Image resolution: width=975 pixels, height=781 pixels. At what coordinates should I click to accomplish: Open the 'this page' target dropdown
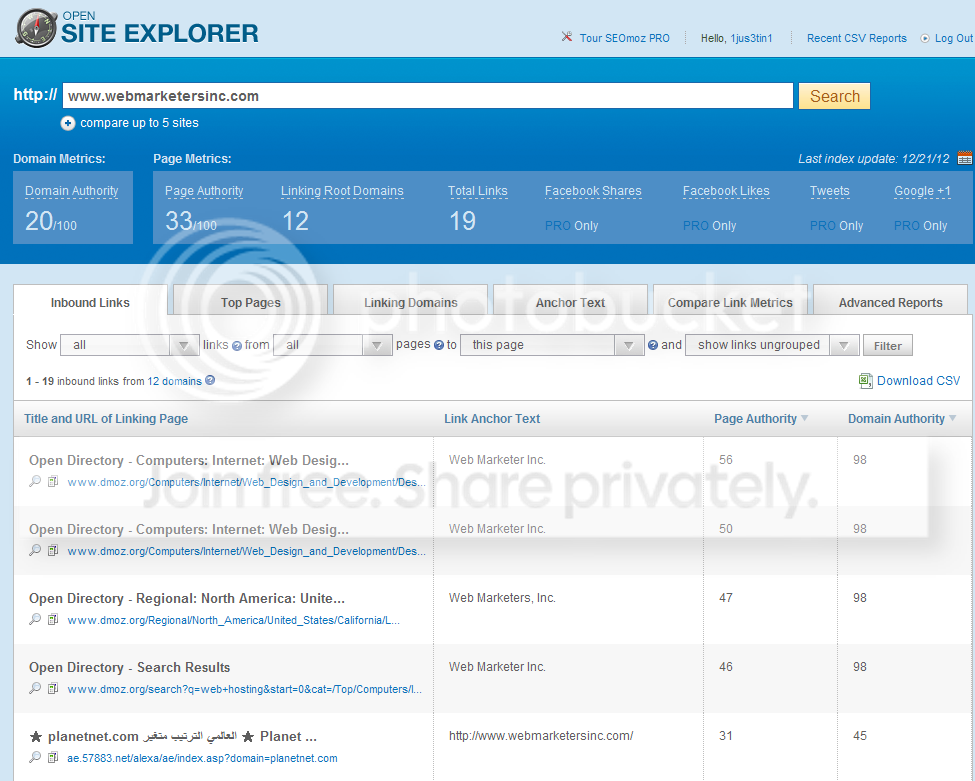552,345
